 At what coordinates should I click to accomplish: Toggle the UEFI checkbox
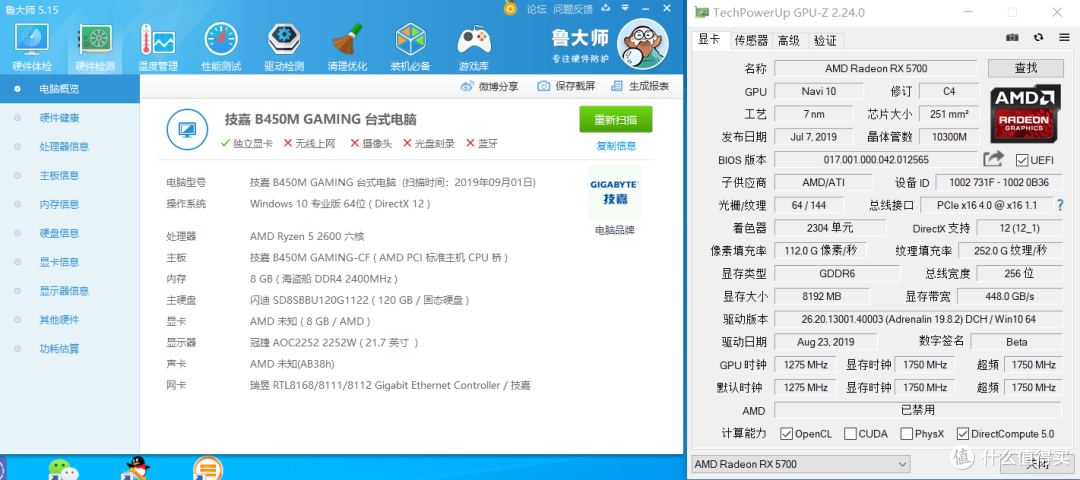pyautogui.click(x=1022, y=160)
